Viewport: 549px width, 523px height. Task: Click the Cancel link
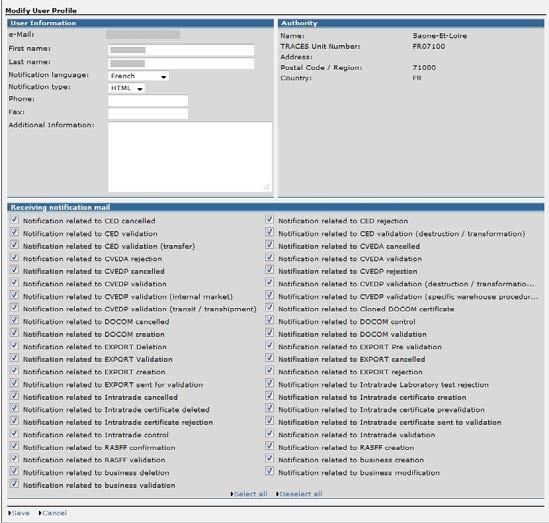[x=53, y=513]
